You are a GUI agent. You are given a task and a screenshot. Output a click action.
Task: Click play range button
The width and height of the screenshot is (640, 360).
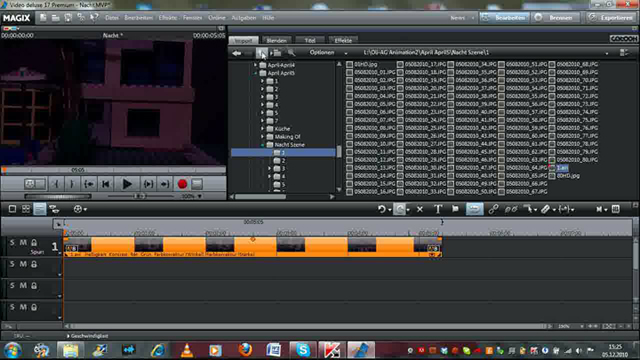coord(148,184)
